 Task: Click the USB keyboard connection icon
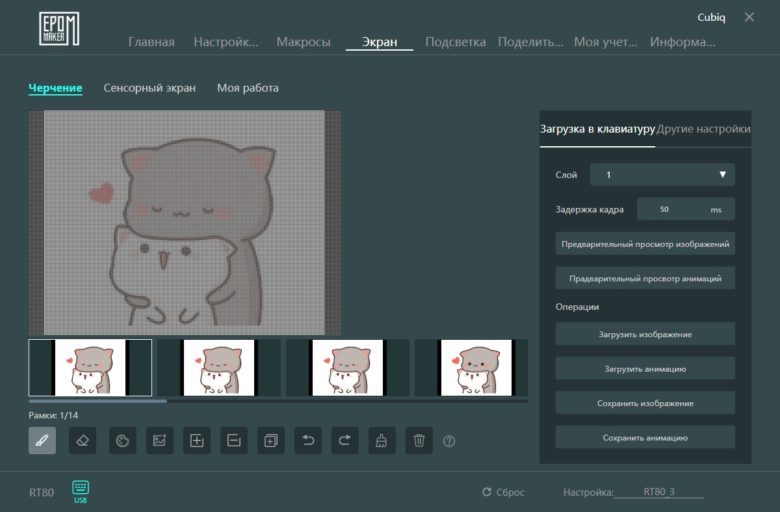80,492
